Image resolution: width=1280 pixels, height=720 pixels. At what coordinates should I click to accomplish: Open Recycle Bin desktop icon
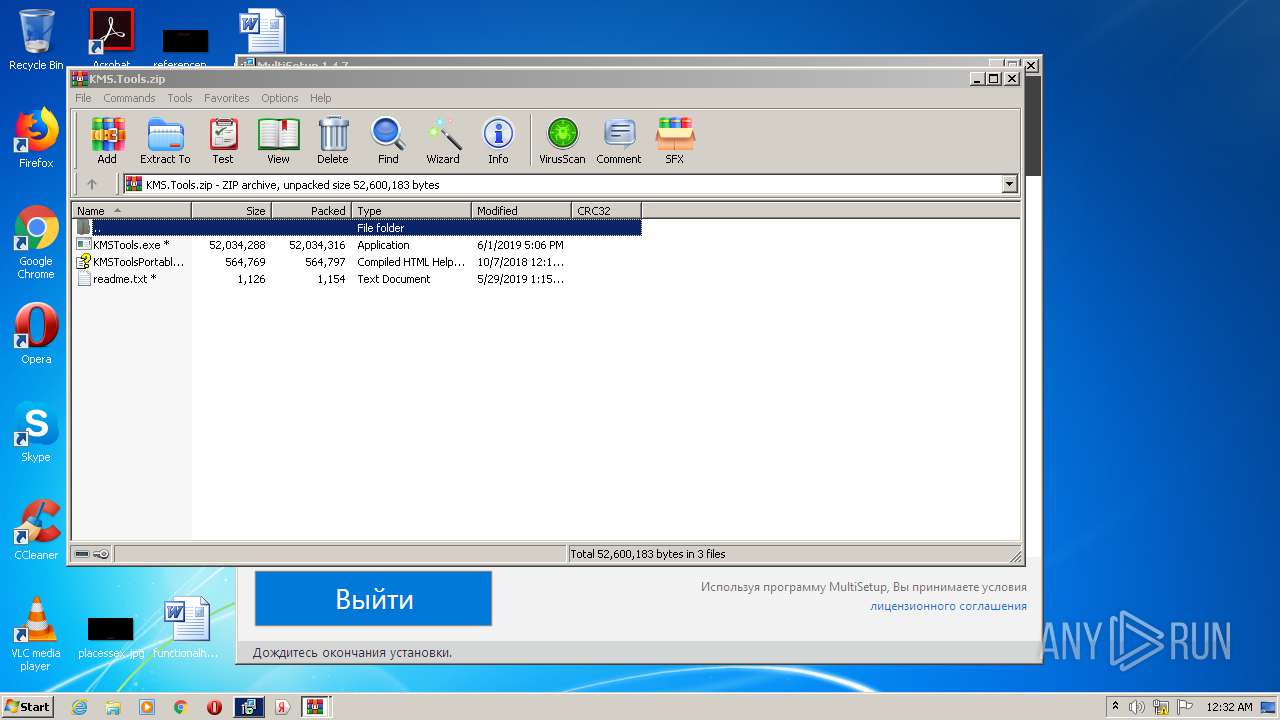click(36, 39)
